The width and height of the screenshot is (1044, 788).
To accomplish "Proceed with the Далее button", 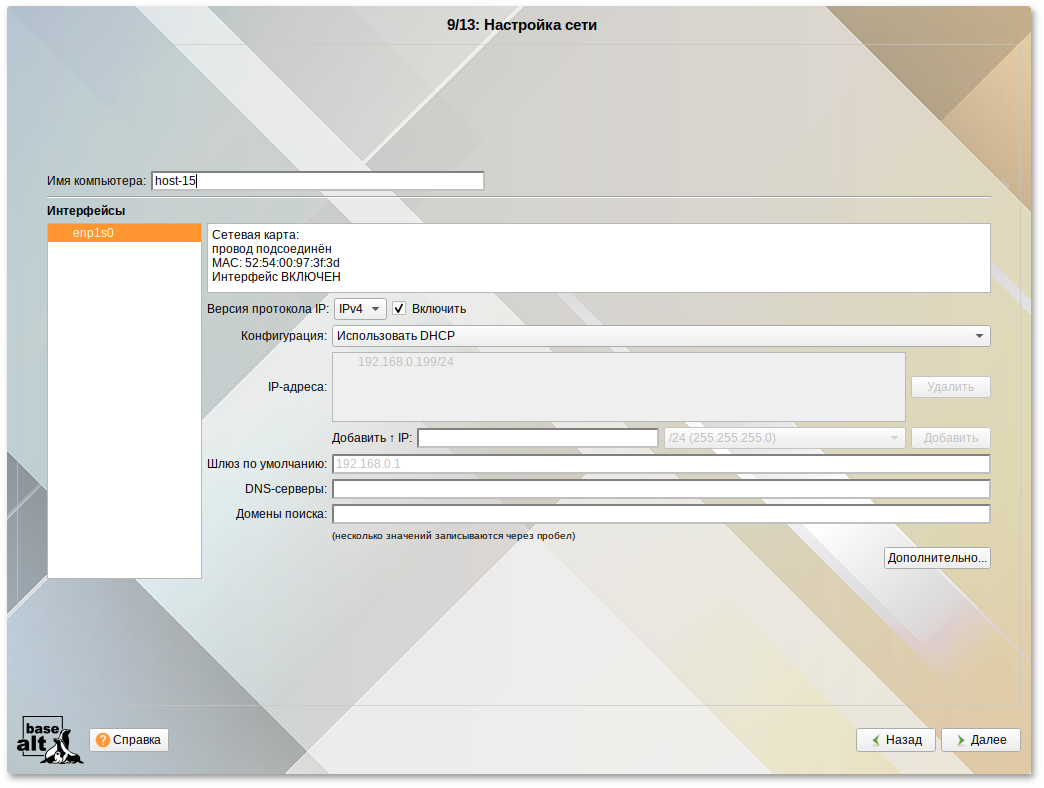I will [x=980, y=740].
